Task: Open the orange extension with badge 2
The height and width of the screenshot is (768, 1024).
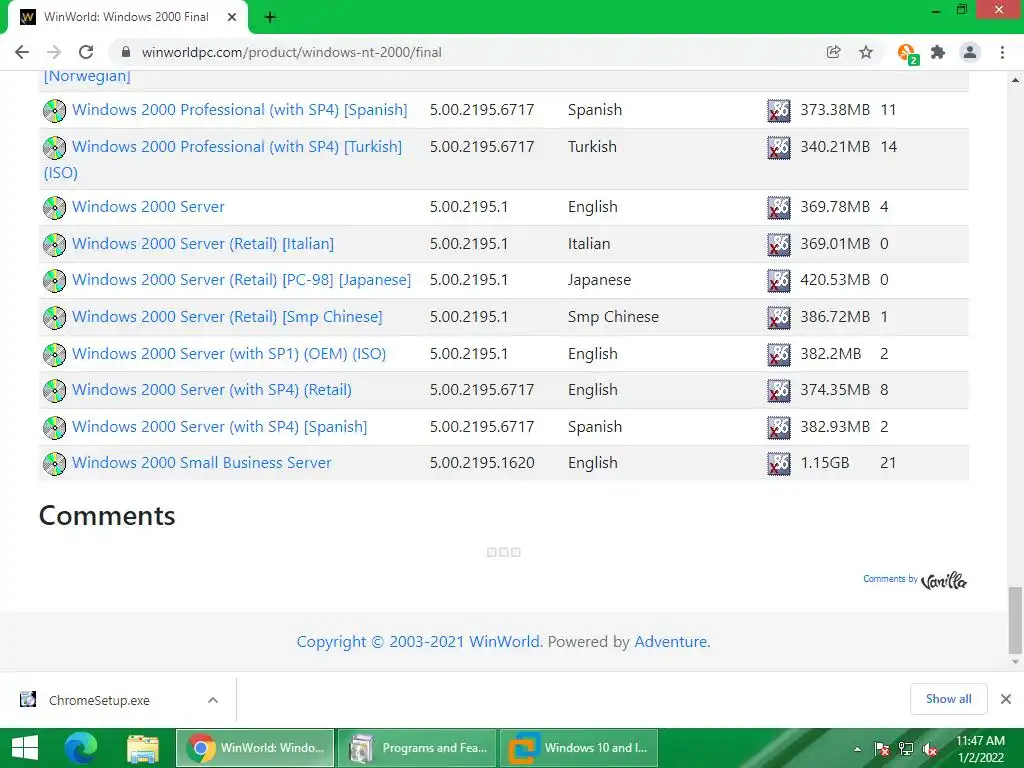Action: (x=908, y=54)
